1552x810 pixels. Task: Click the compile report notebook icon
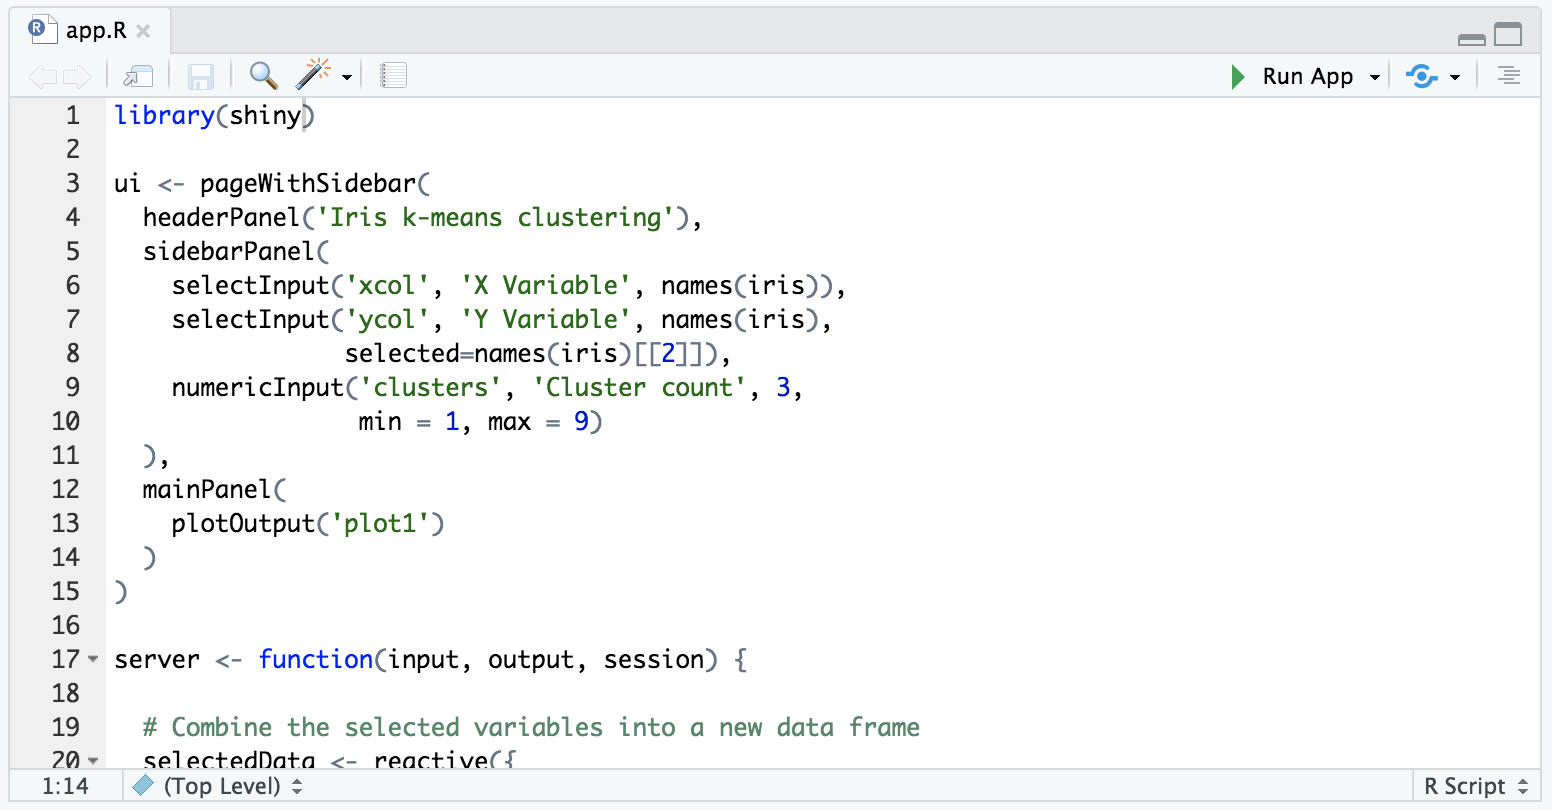click(394, 76)
